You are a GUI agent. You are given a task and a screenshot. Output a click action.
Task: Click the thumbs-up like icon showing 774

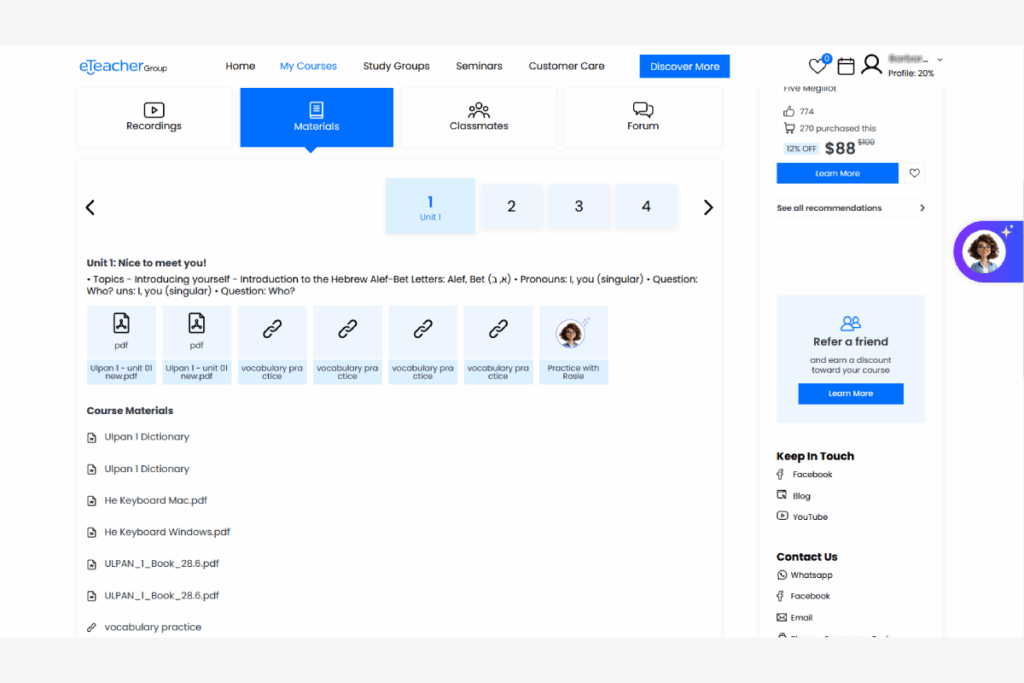789,111
